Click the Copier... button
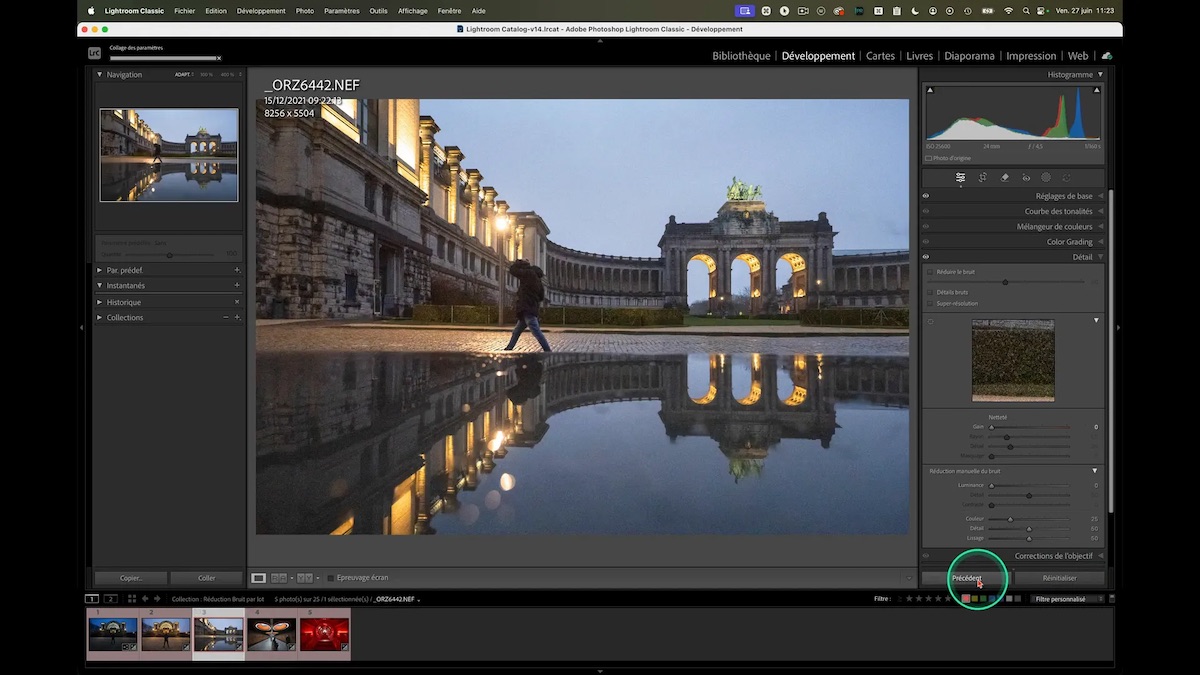The height and width of the screenshot is (675, 1200). click(x=131, y=578)
